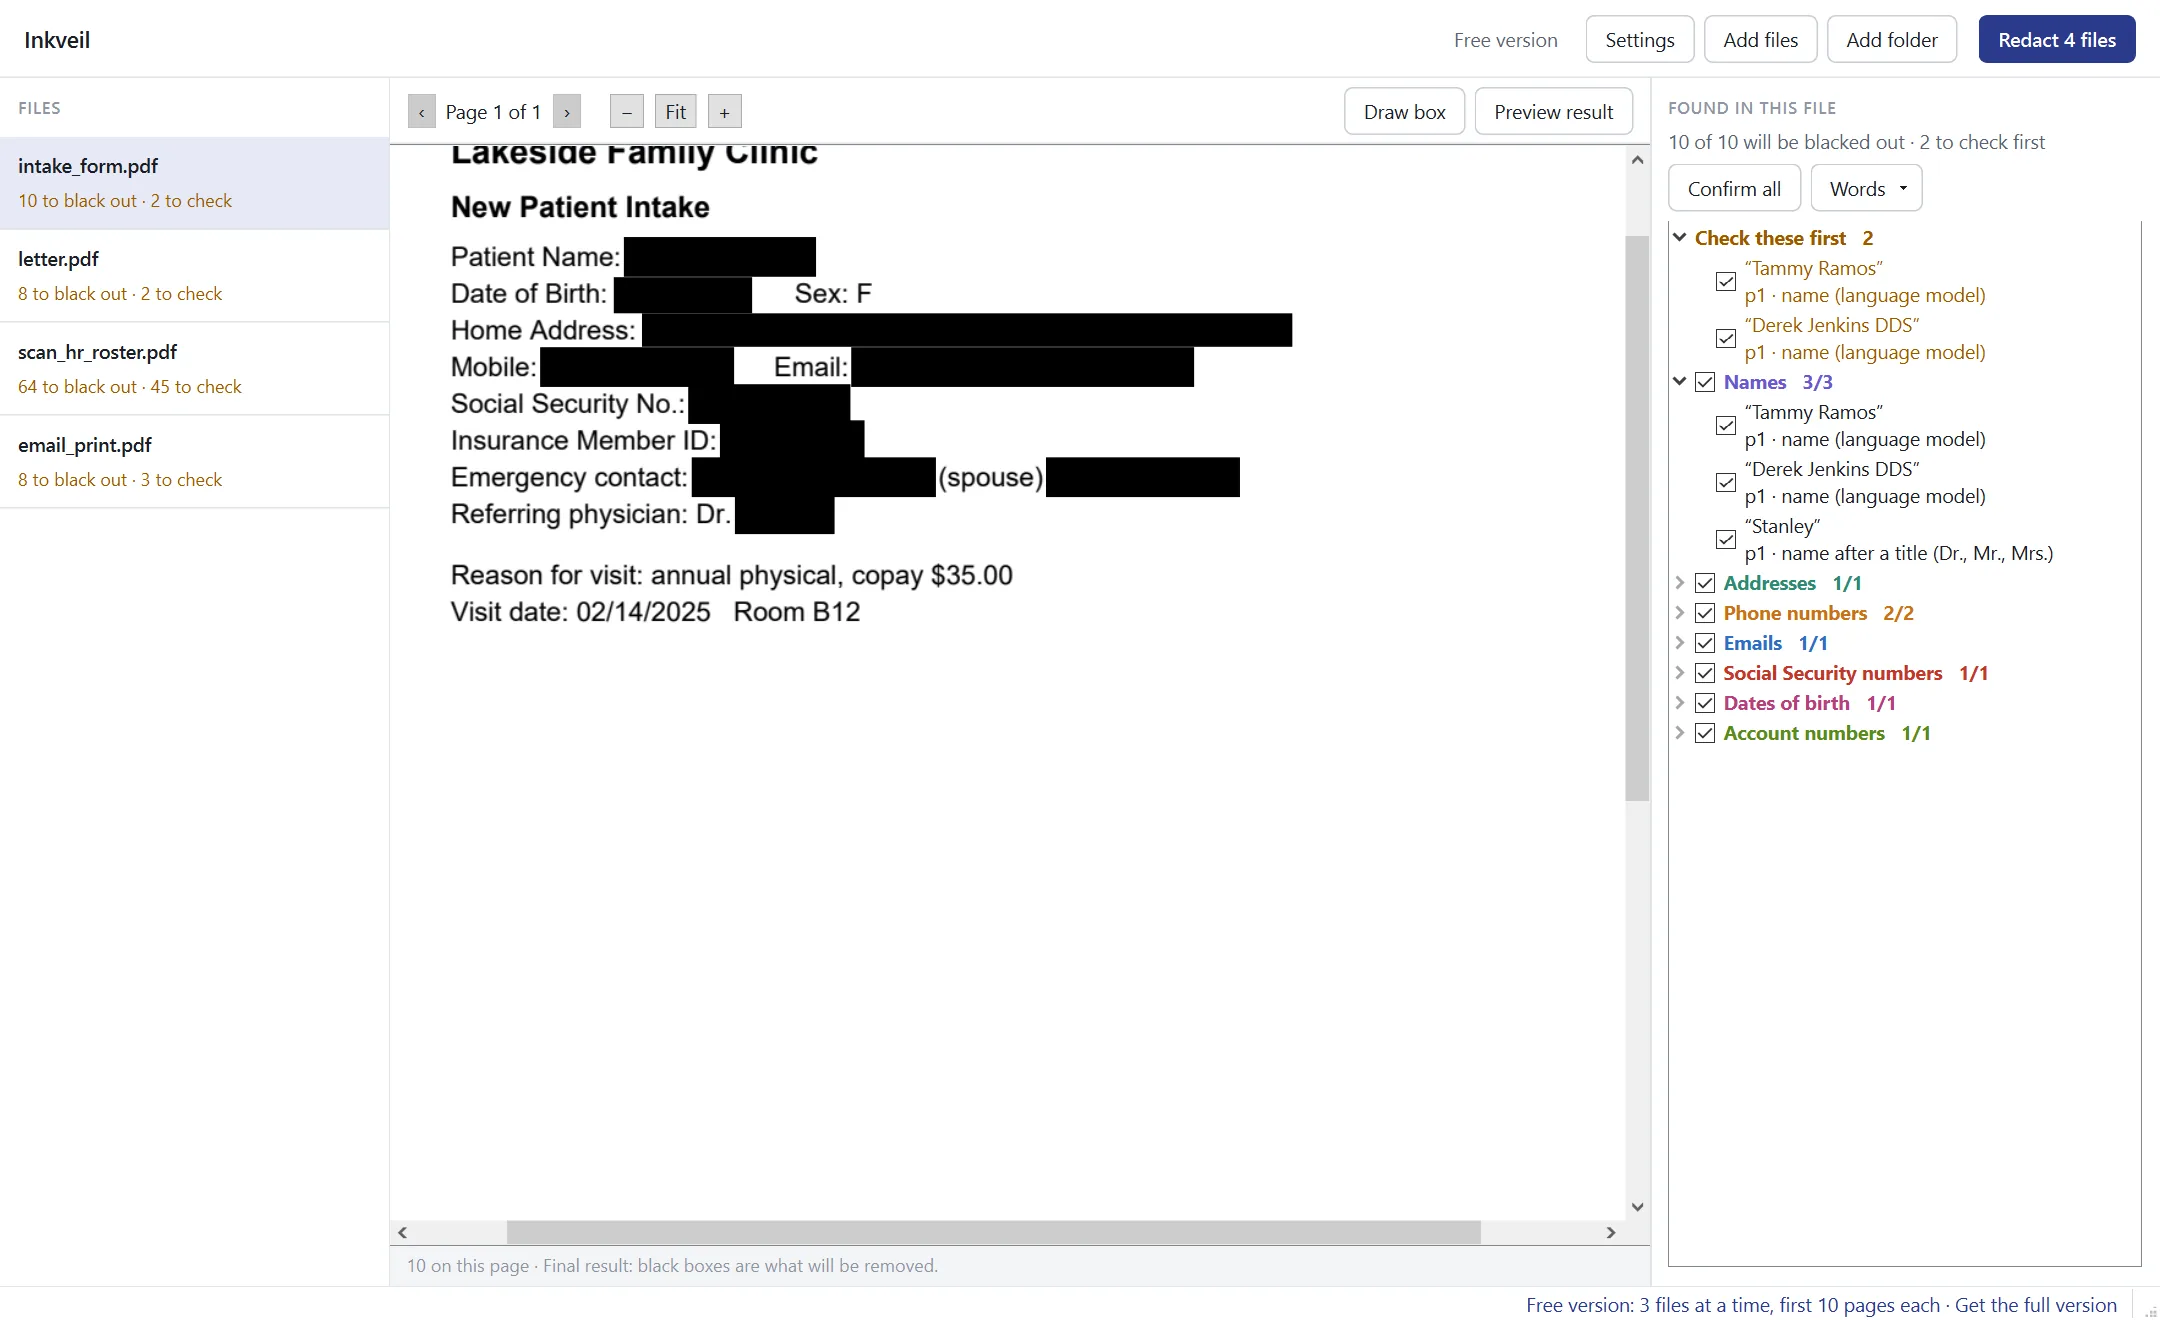Click "Page 1 of 1" indicator
The image size is (2160, 1320).
pos(493,112)
